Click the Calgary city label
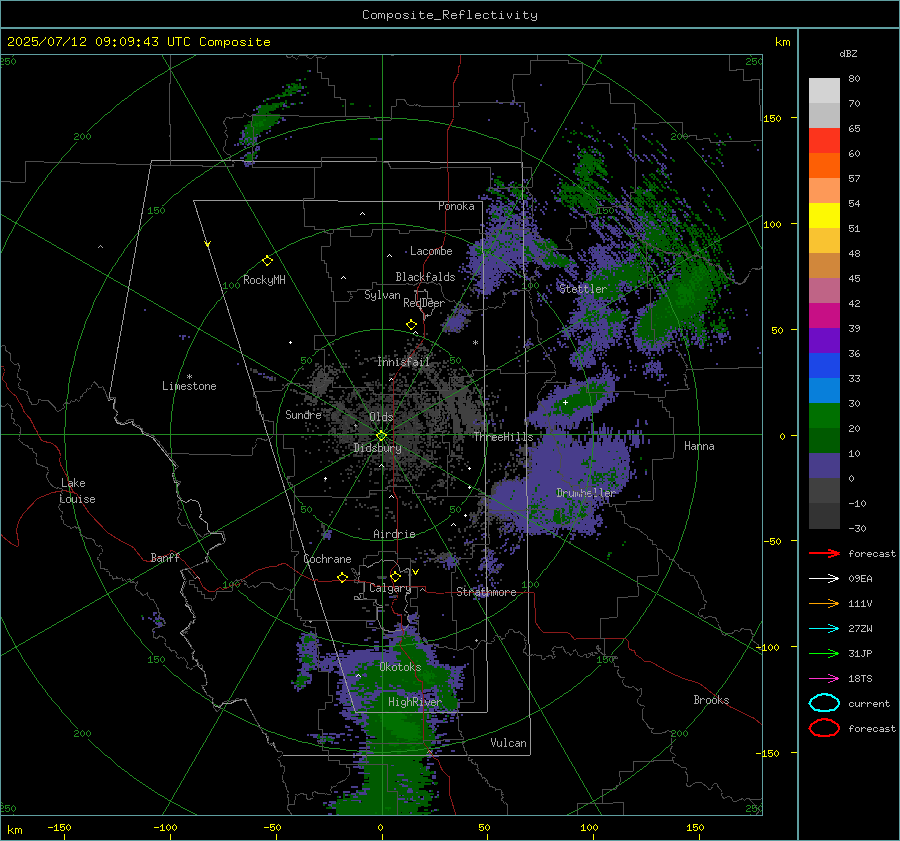The width and height of the screenshot is (900, 841). pos(390,588)
